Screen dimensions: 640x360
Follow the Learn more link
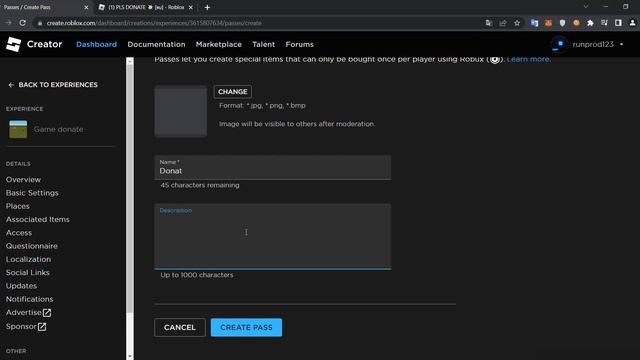coord(529,59)
